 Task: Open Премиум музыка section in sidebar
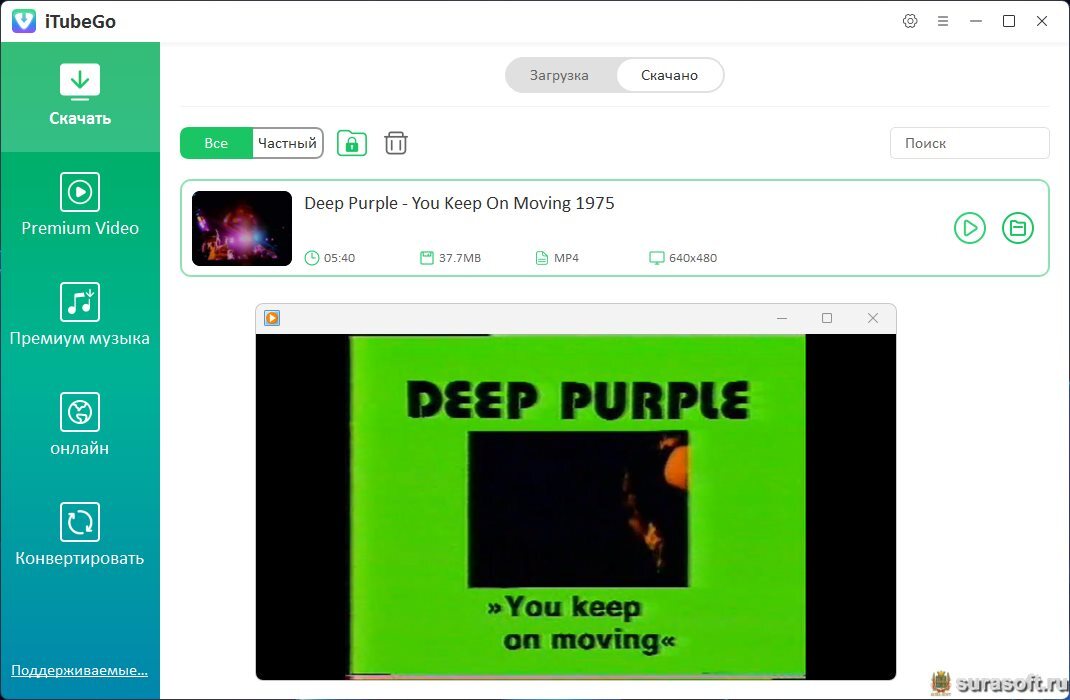80,315
